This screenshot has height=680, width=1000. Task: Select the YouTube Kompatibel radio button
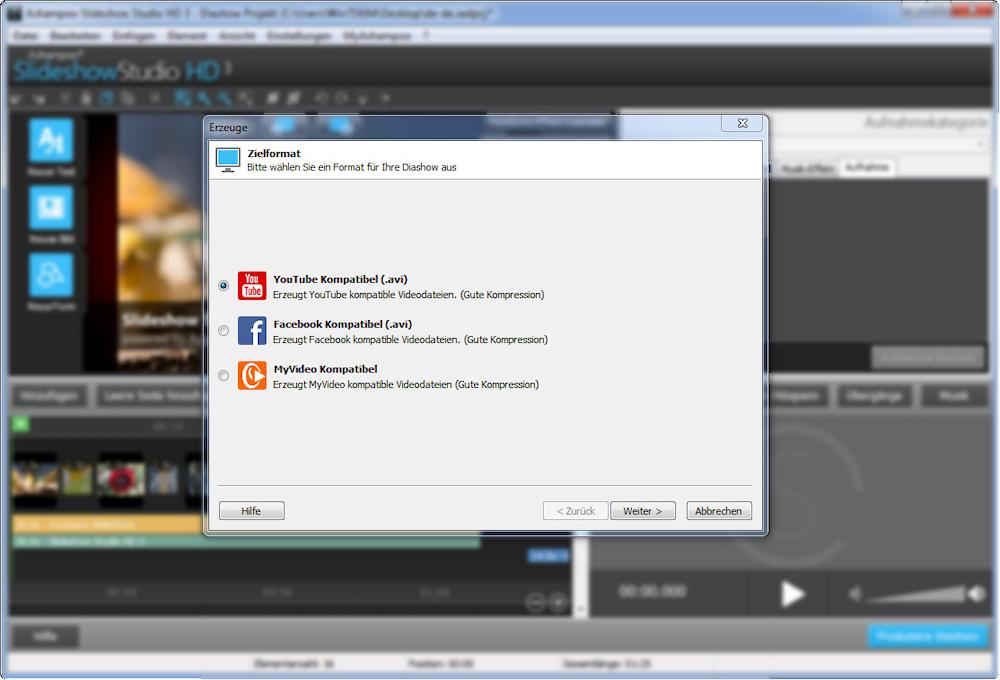(223, 285)
